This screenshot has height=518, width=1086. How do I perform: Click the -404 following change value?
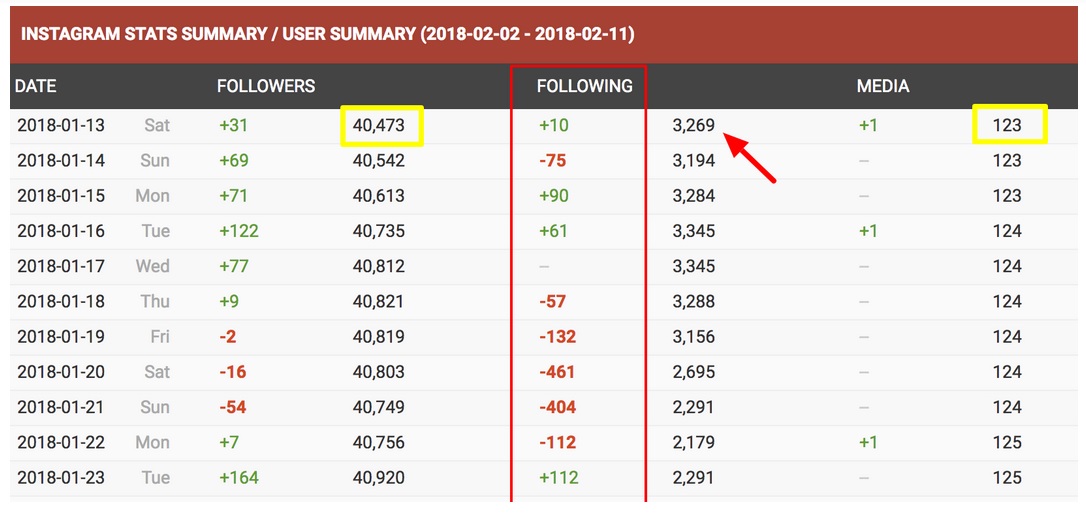[x=558, y=407]
